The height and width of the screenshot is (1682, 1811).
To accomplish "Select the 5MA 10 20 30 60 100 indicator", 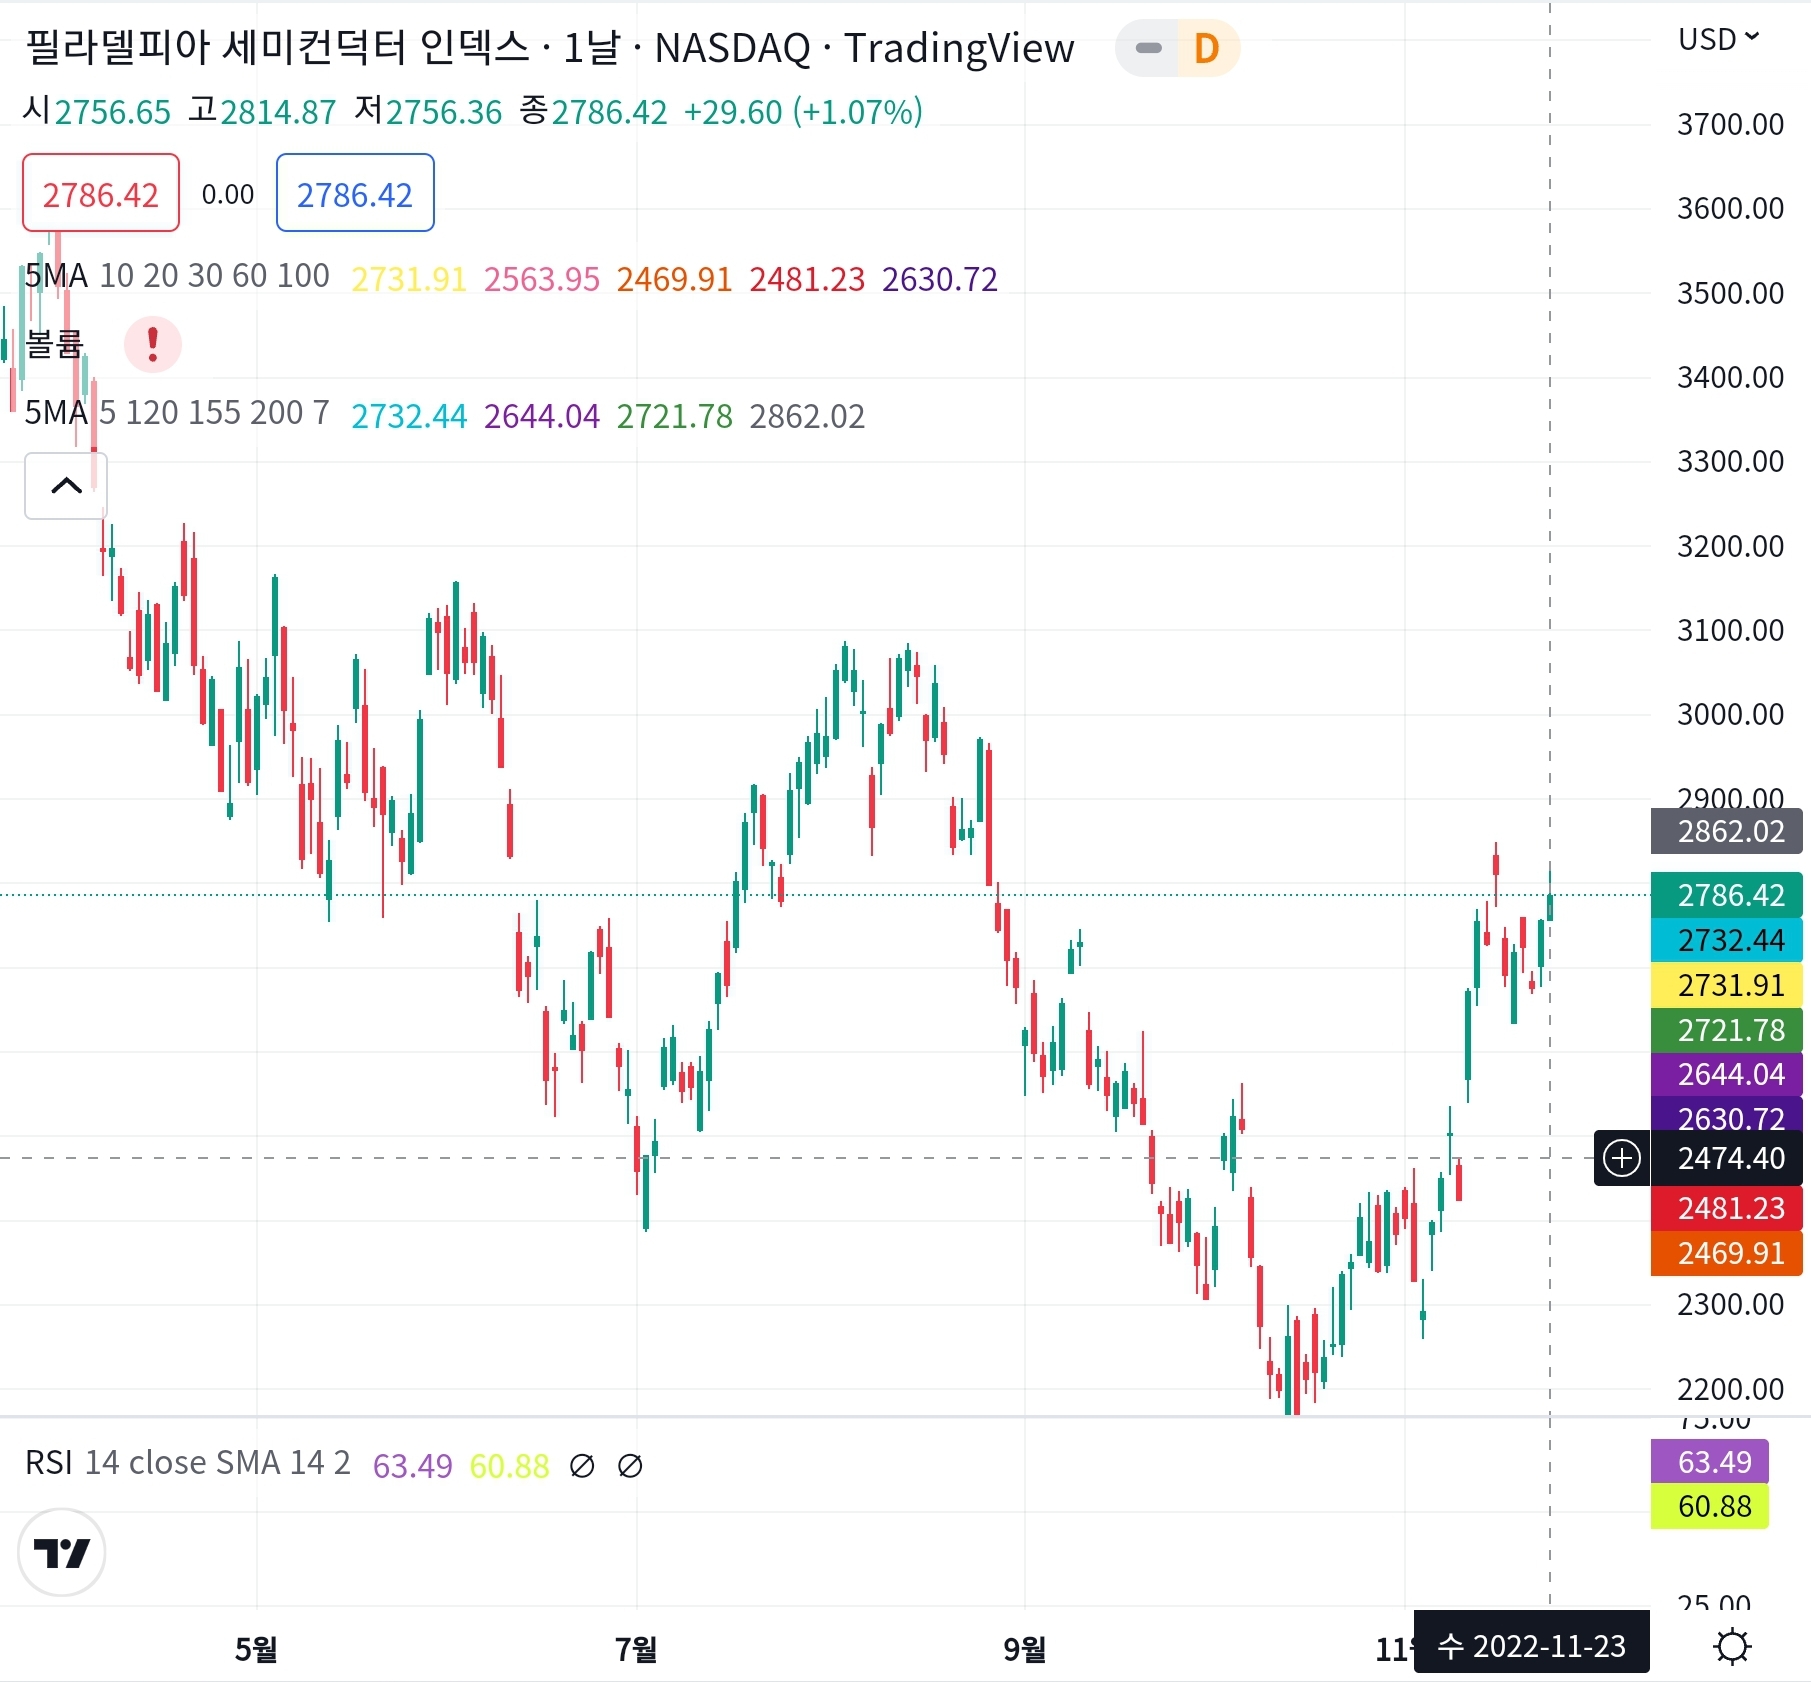I will click(177, 276).
